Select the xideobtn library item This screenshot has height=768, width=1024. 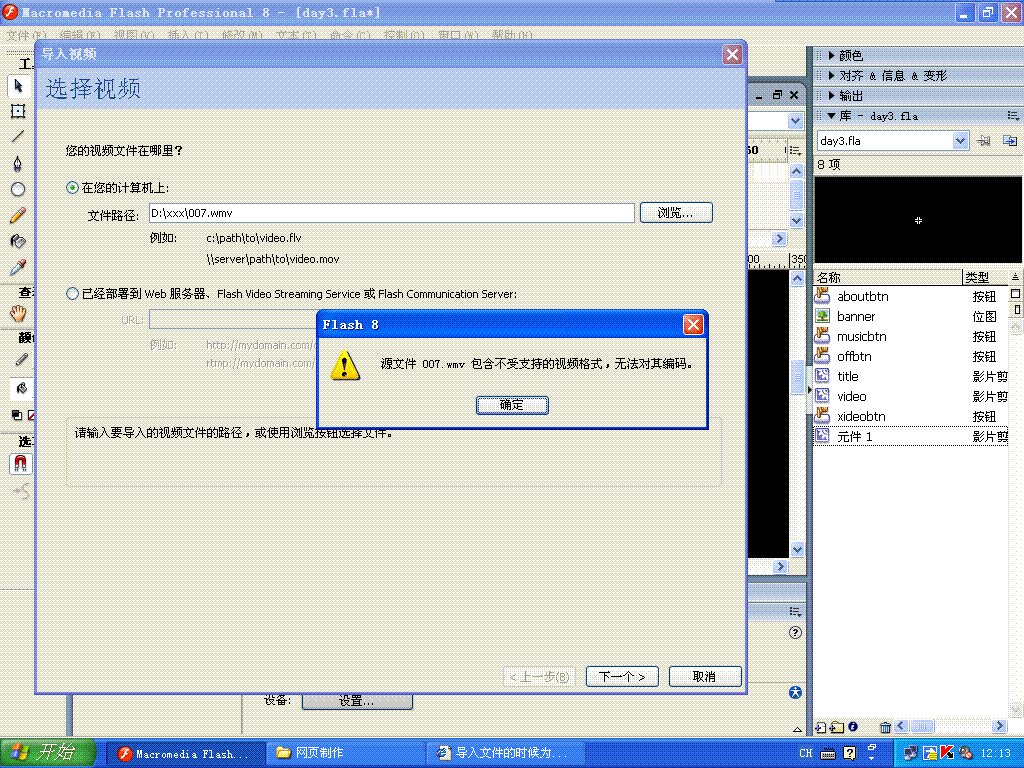[x=910, y=417]
